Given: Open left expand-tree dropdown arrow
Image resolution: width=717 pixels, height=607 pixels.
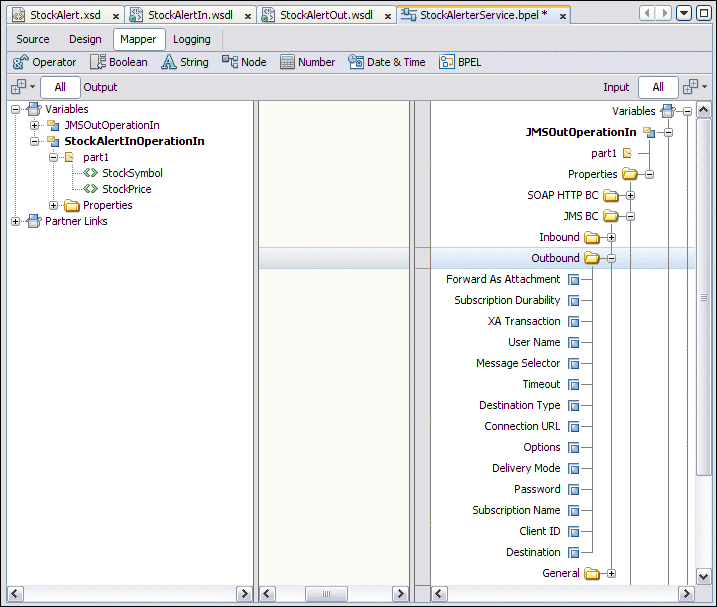Looking at the screenshot, I should [x=32, y=86].
